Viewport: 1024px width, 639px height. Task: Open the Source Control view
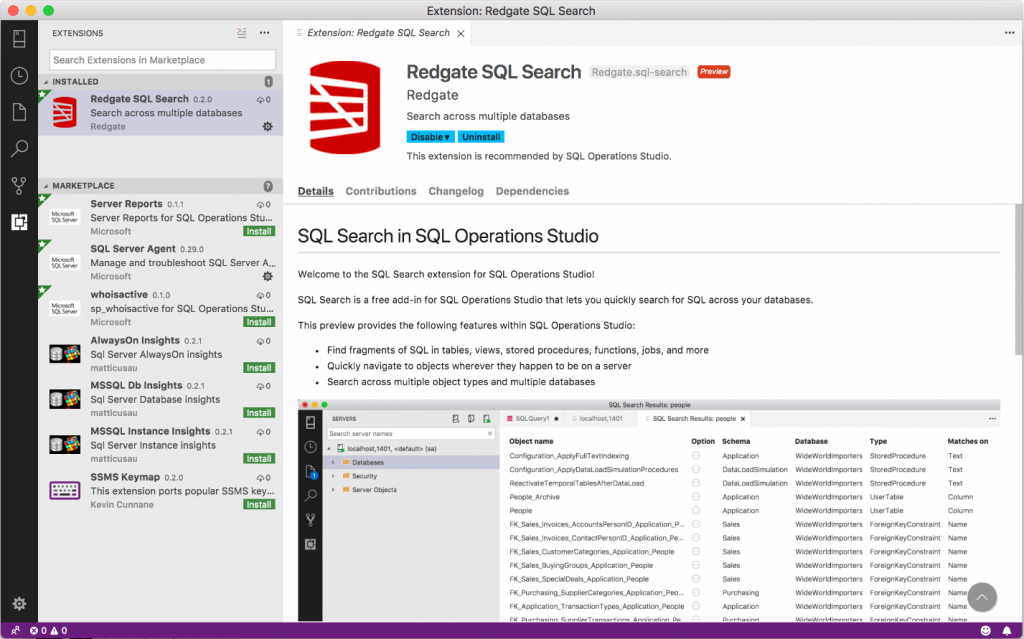tap(19, 185)
